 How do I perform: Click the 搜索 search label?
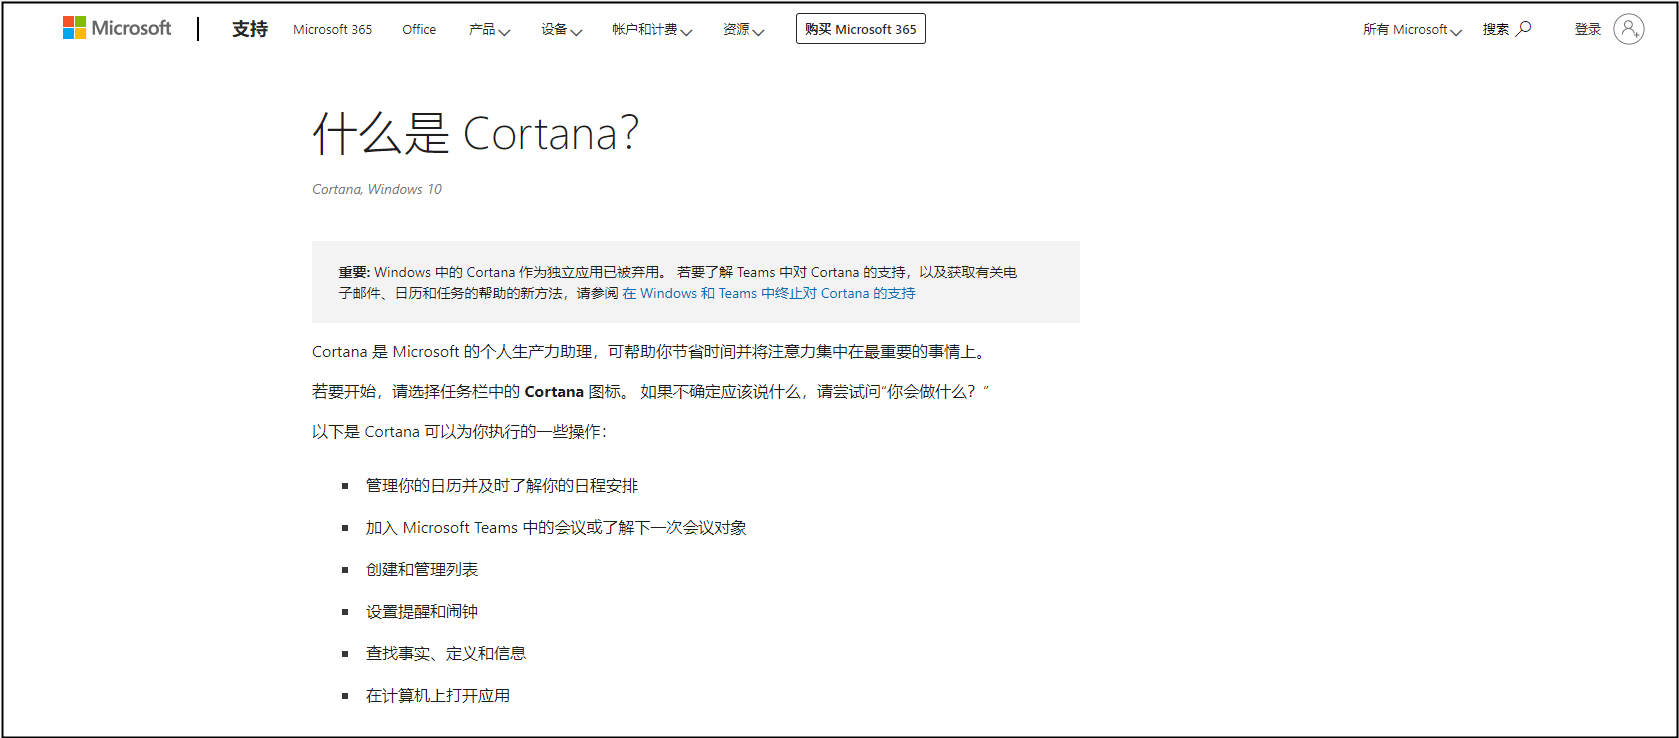point(1496,29)
